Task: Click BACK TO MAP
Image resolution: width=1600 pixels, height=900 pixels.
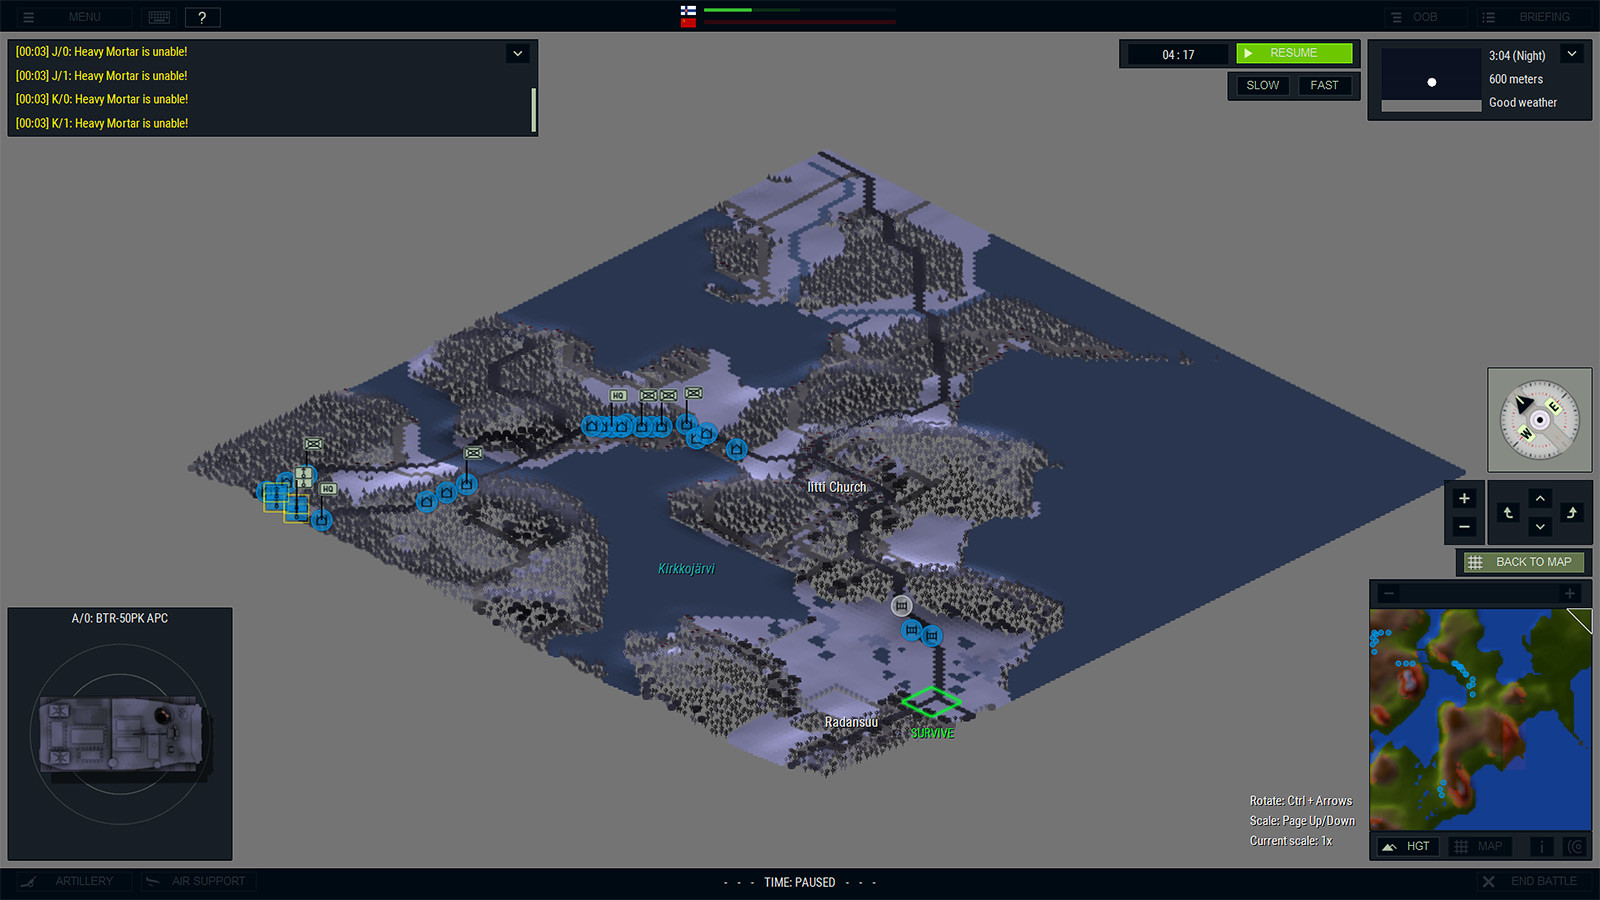Action: pyautogui.click(x=1522, y=562)
